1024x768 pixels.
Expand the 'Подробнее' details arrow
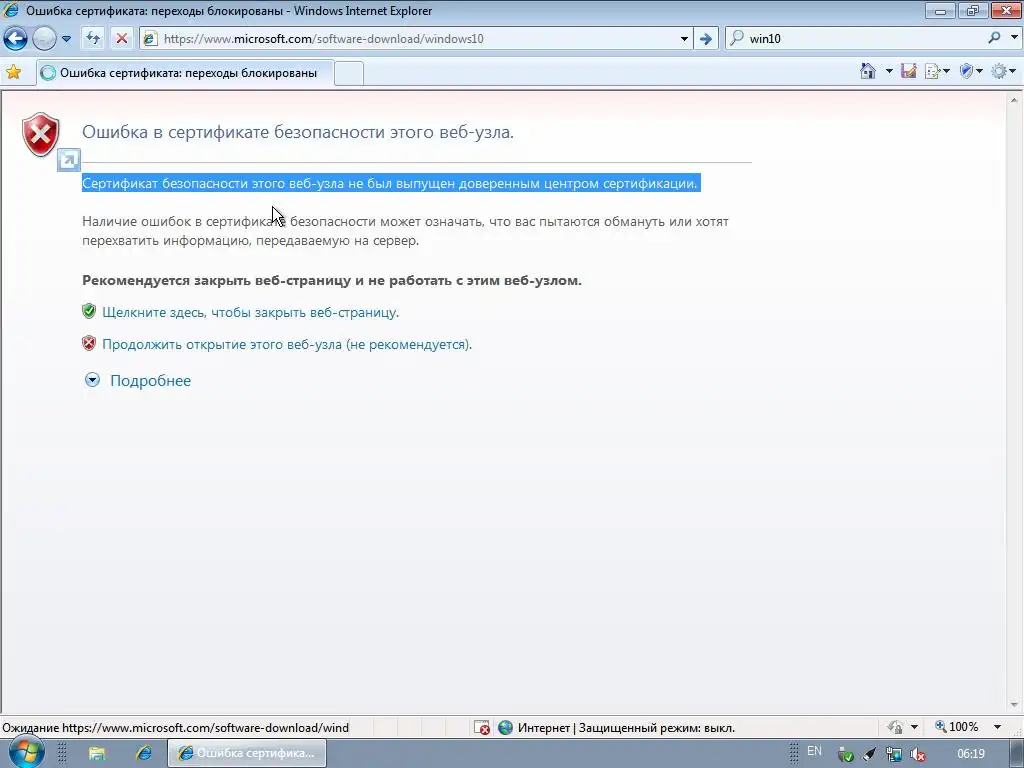[x=93, y=380]
